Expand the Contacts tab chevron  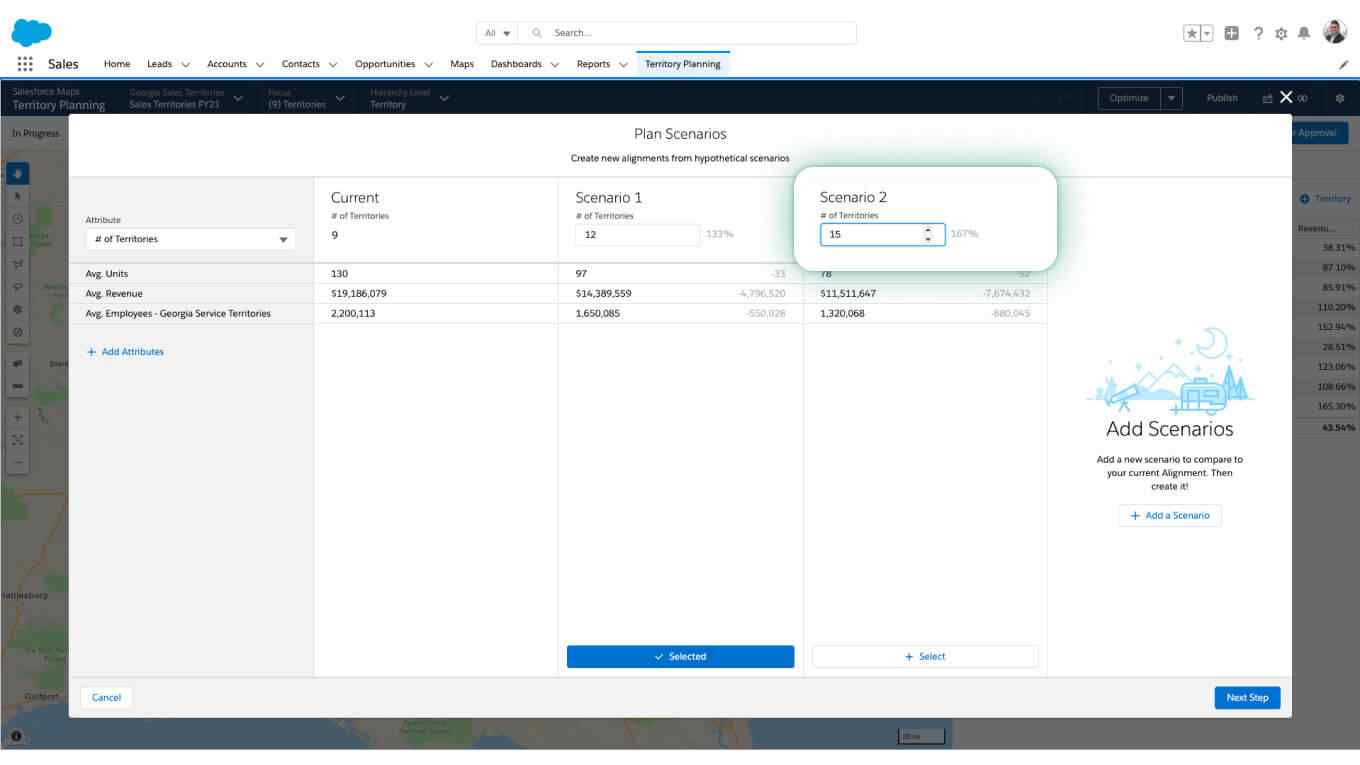333,64
